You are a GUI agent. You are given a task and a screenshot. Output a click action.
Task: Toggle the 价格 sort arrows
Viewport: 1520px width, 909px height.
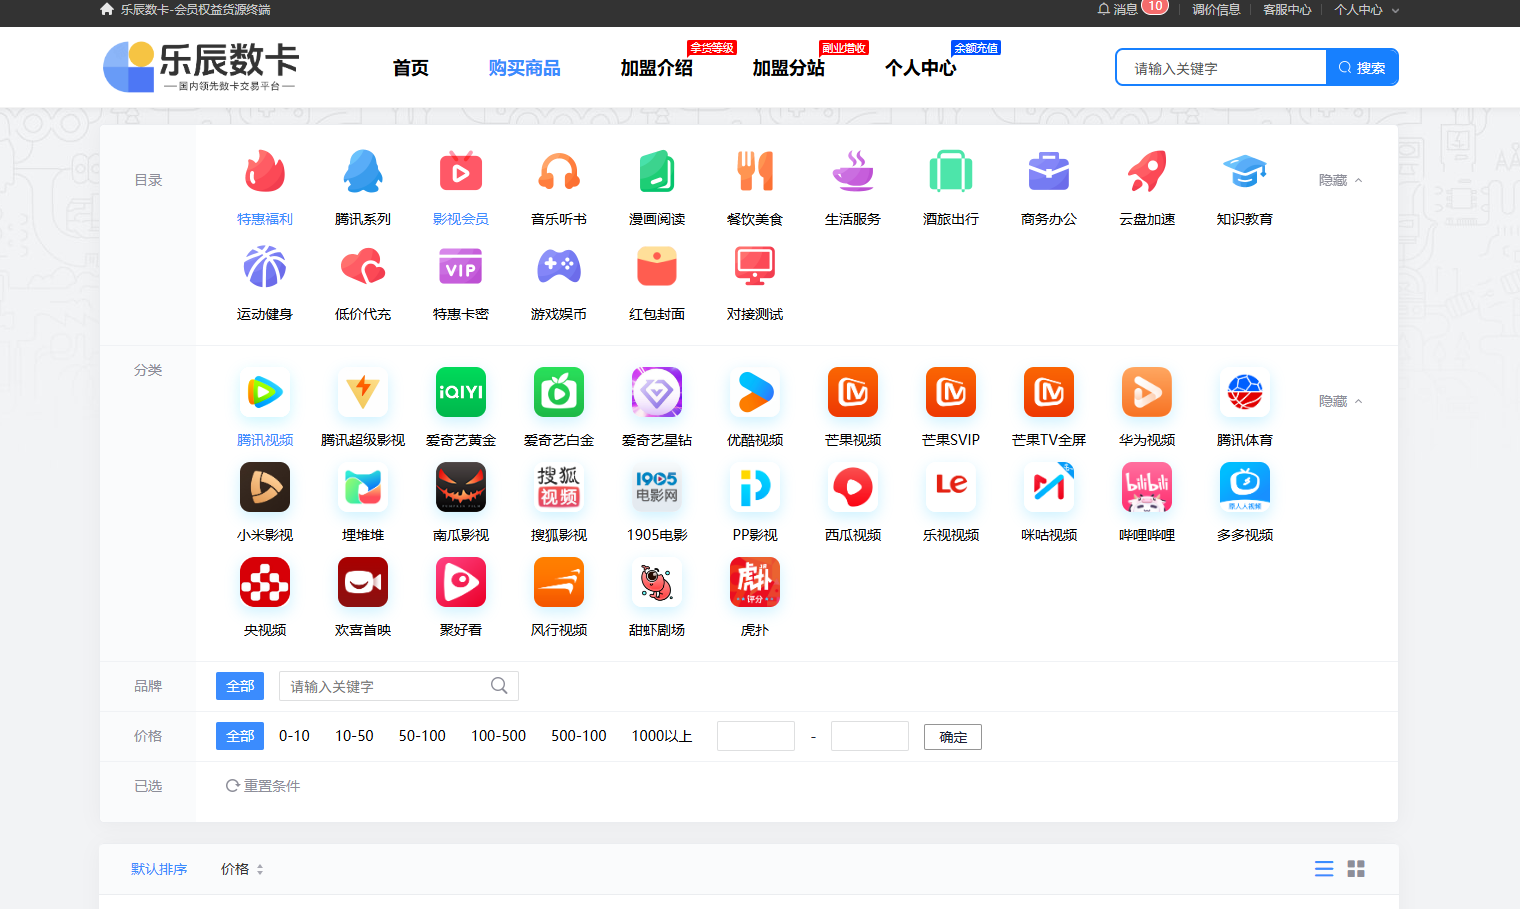(260, 870)
